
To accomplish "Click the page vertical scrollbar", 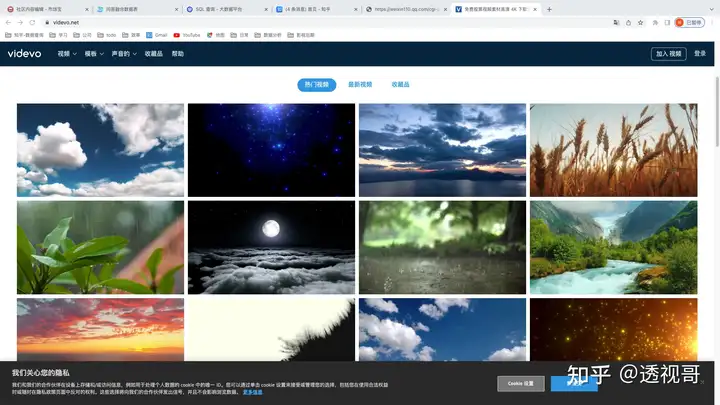I will [x=717, y=112].
